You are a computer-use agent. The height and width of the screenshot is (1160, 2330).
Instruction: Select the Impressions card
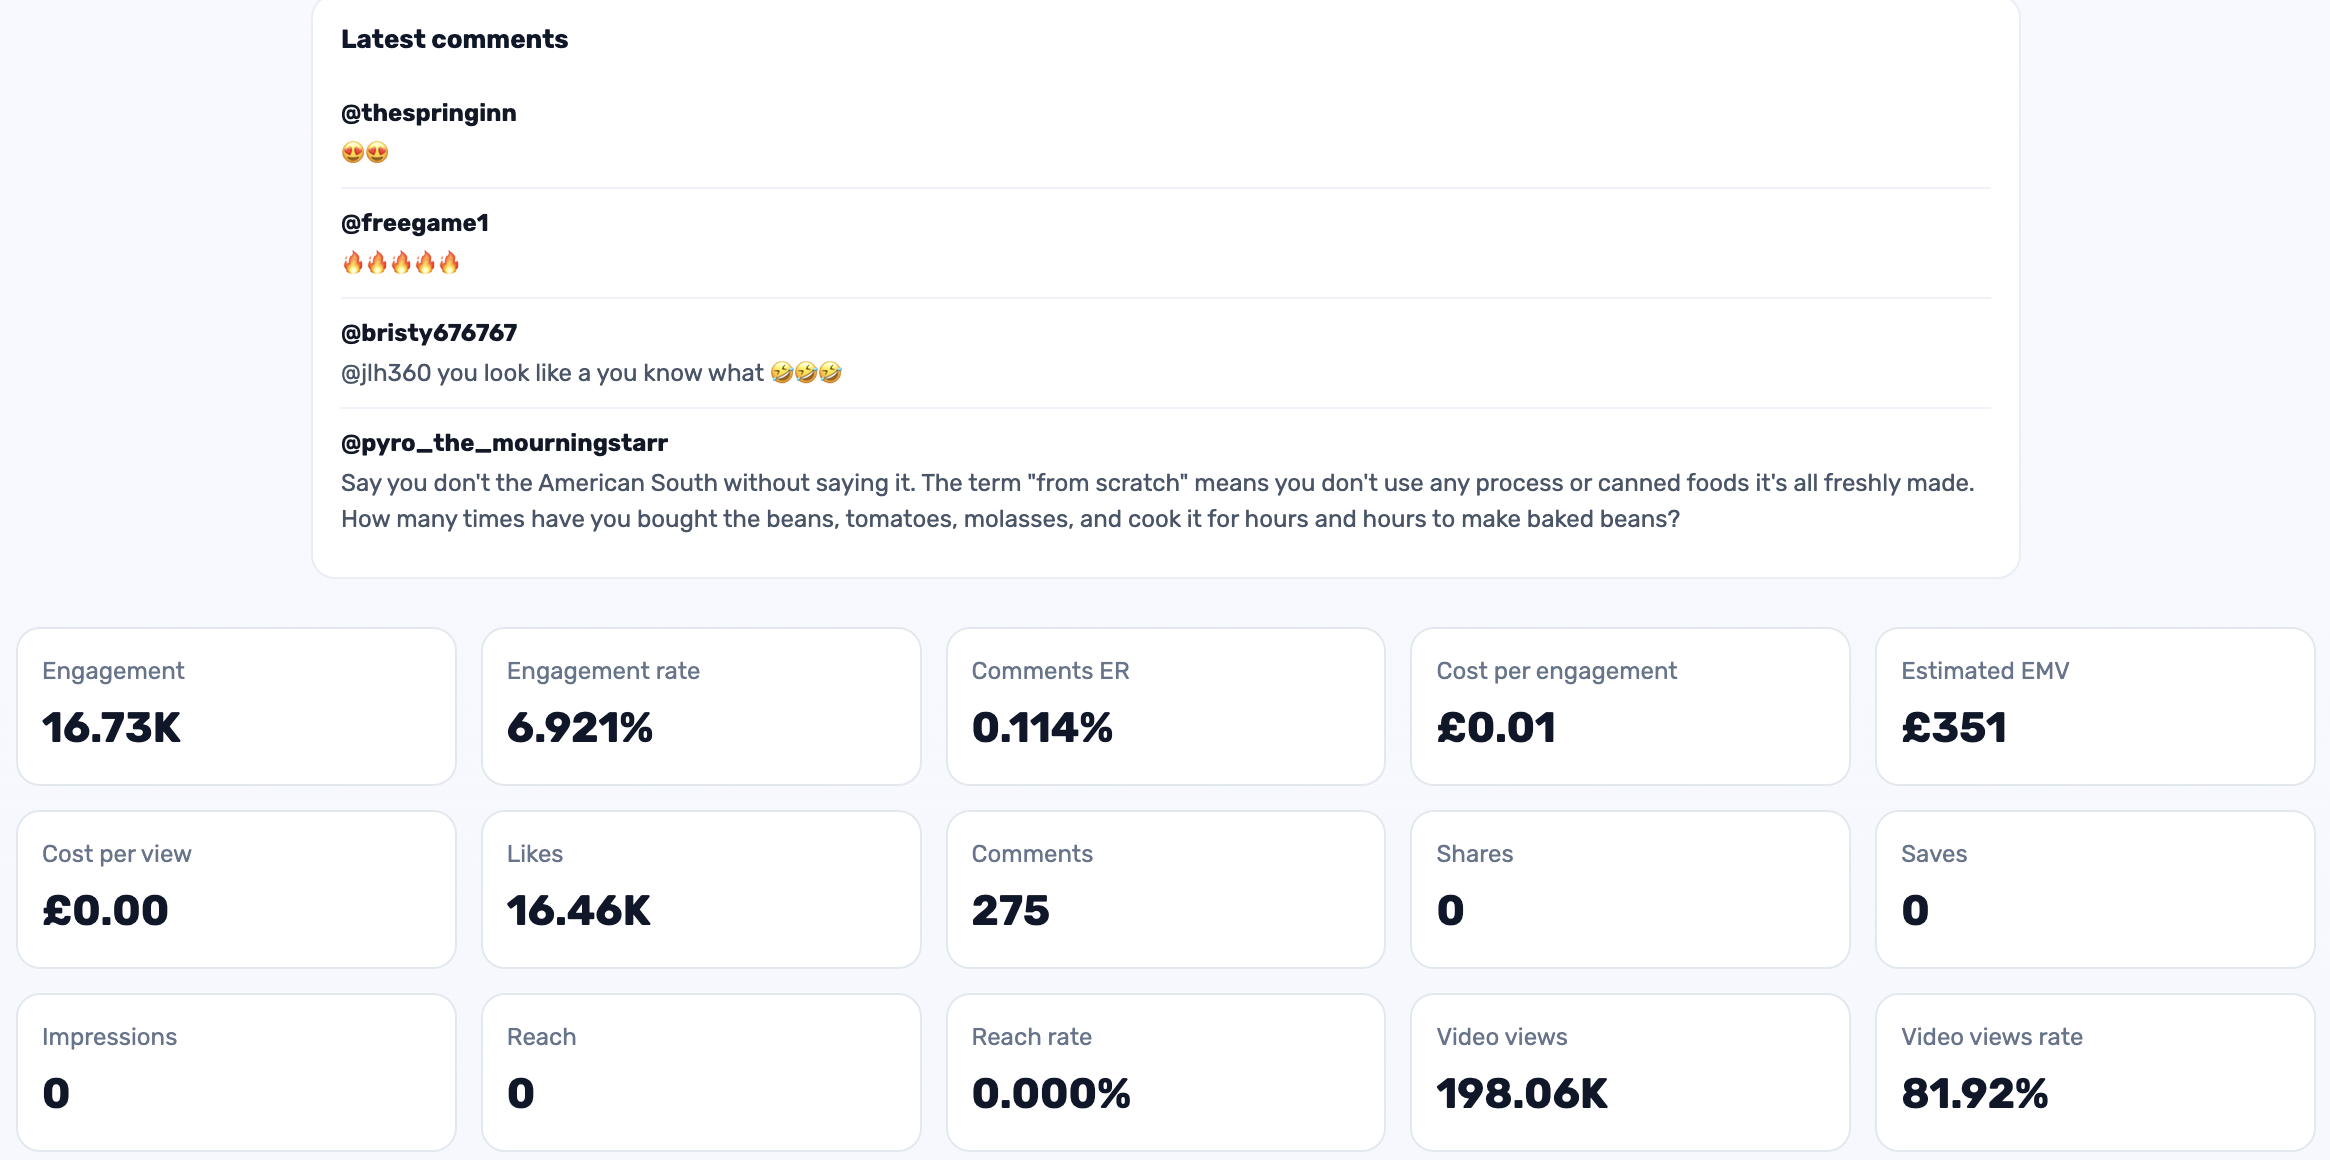point(237,1071)
